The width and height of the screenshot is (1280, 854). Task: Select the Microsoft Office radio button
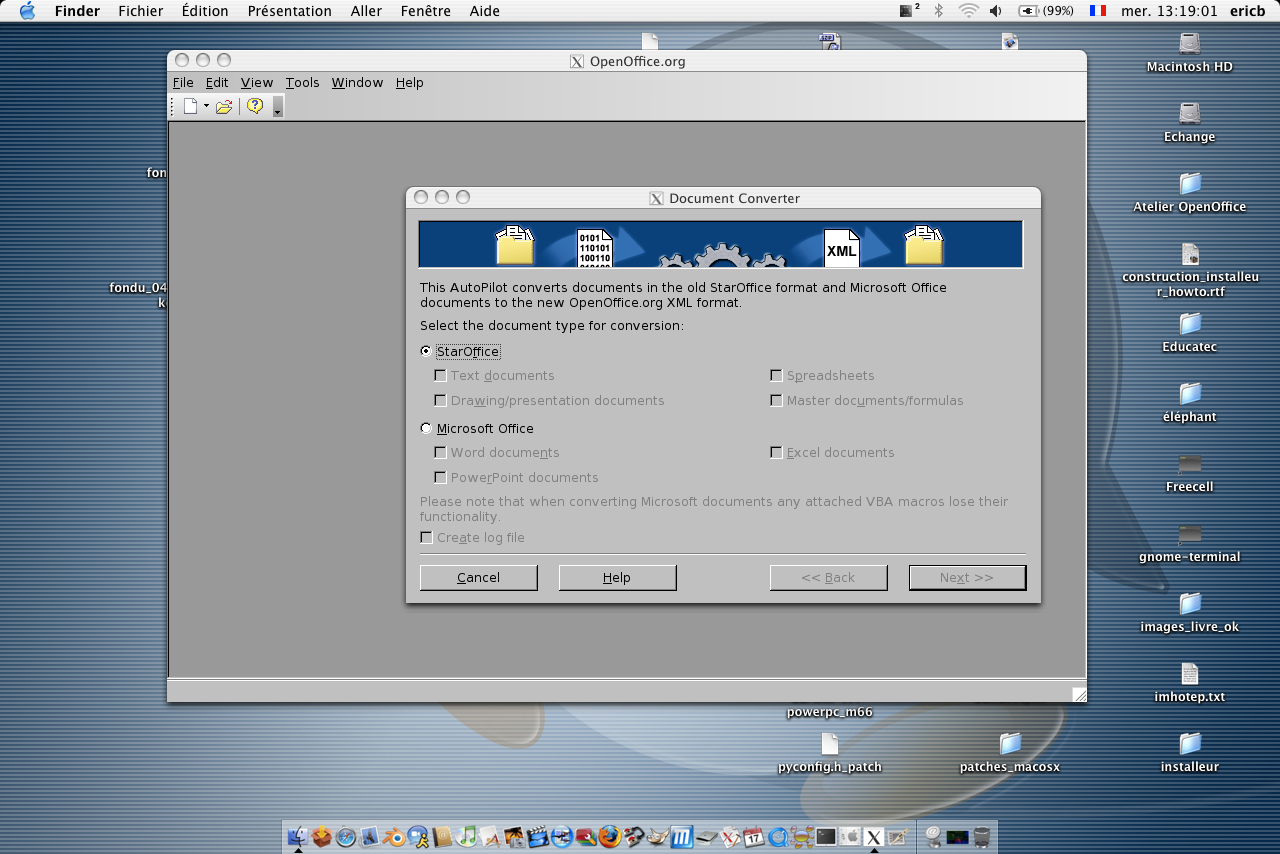click(x=426, y=428)
